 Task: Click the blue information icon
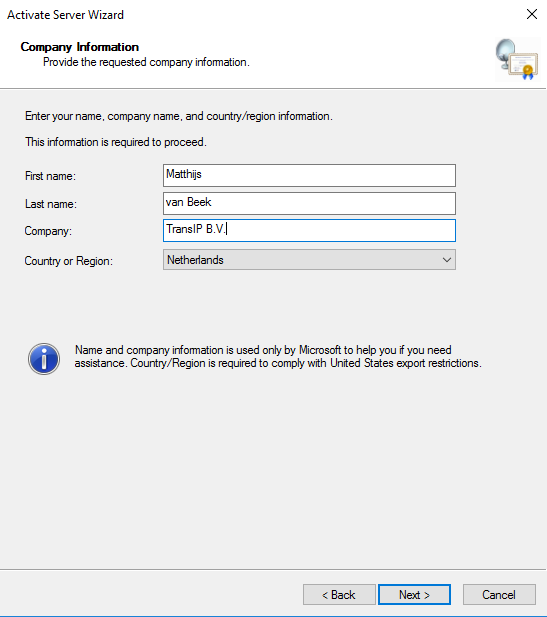pos(44,358)
